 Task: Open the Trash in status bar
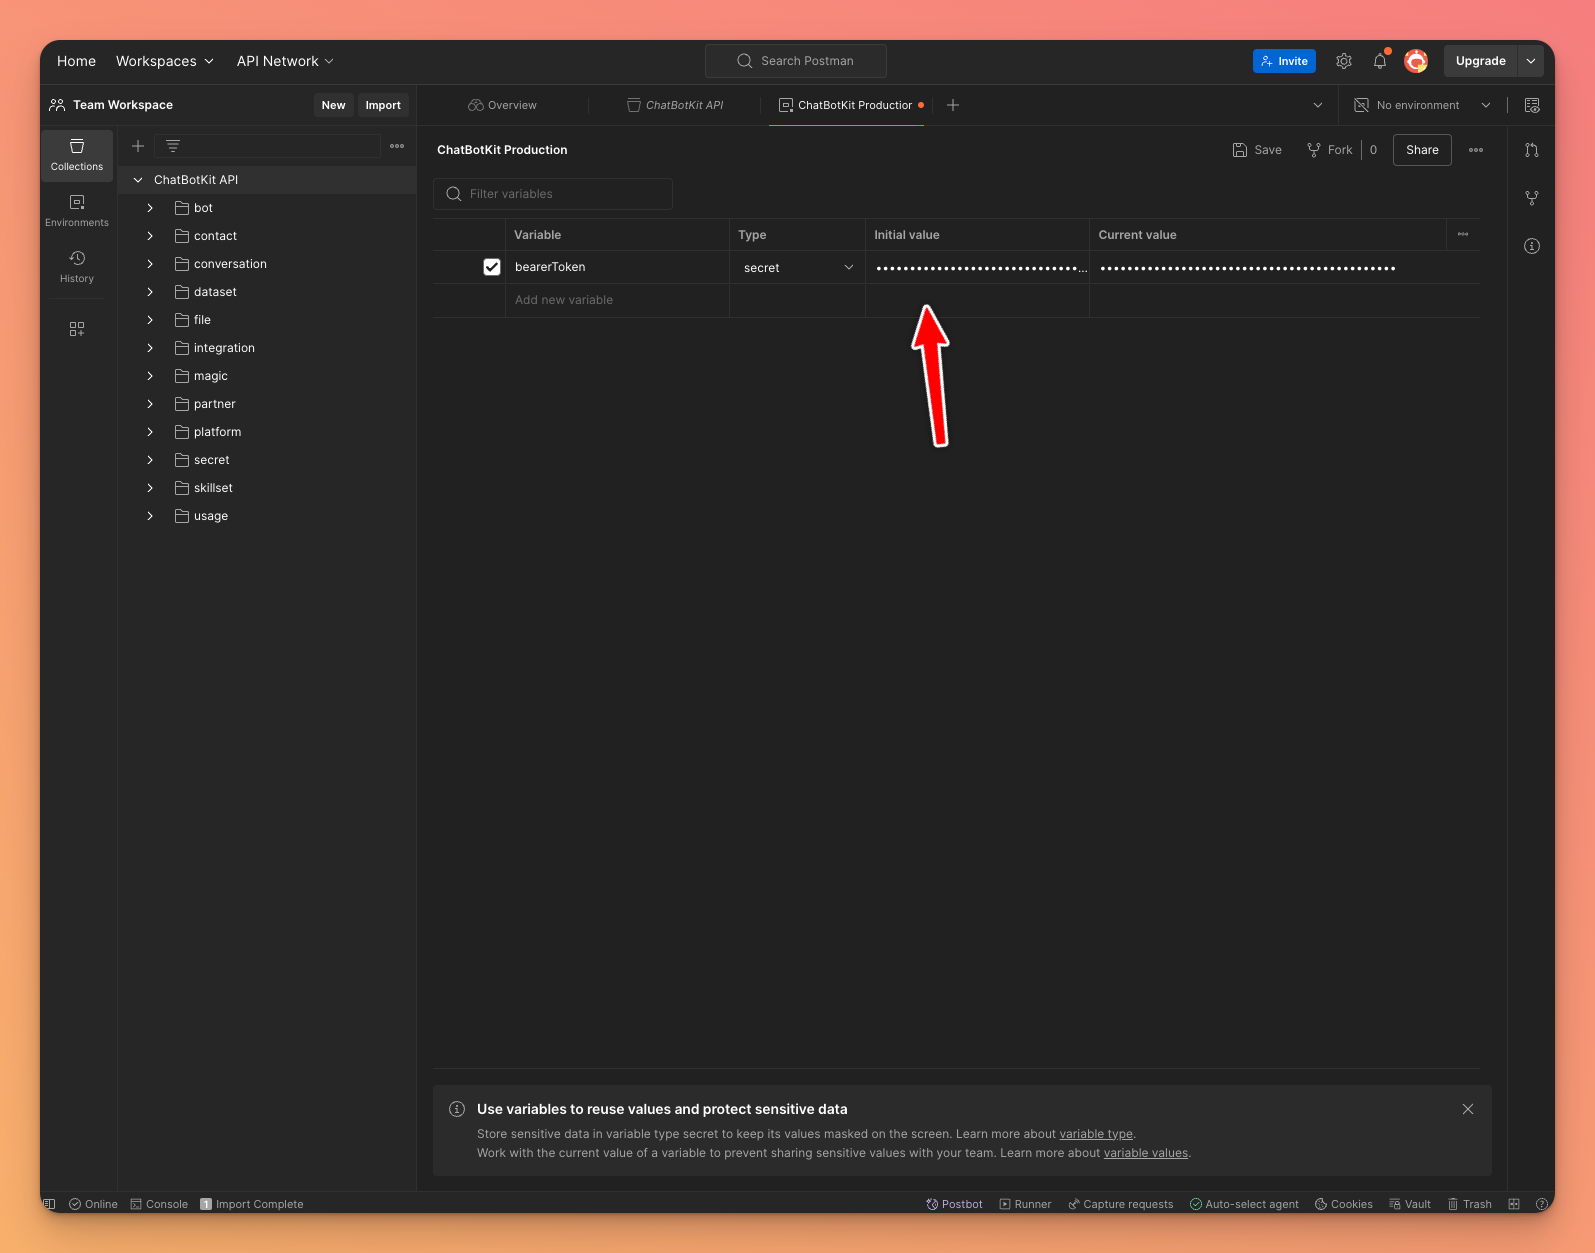tap(1469, 1204)
